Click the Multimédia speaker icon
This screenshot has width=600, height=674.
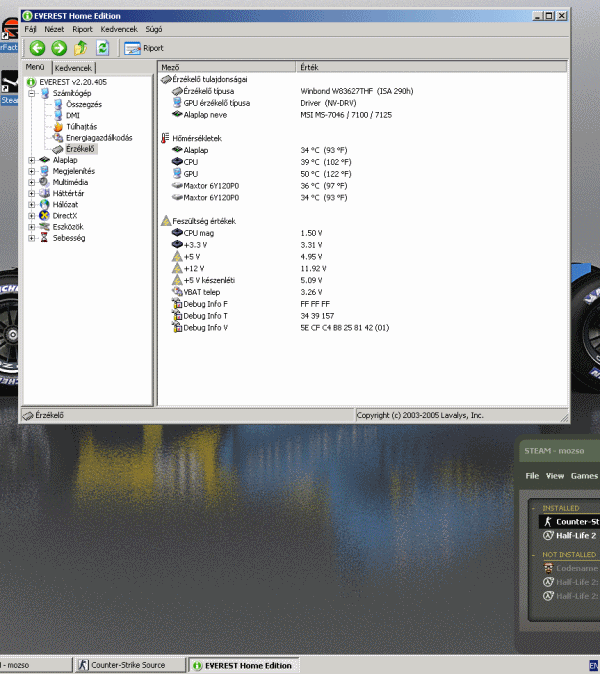44,182
